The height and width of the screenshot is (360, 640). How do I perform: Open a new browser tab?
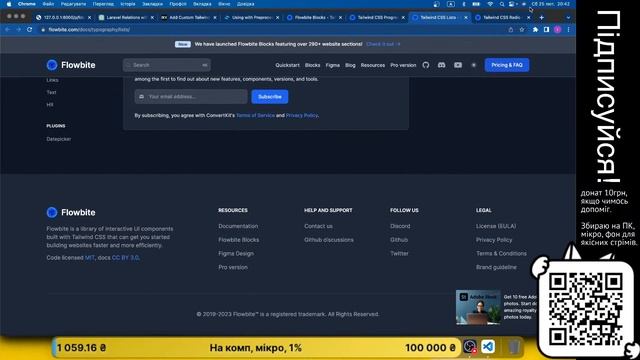tap(542, 18)
